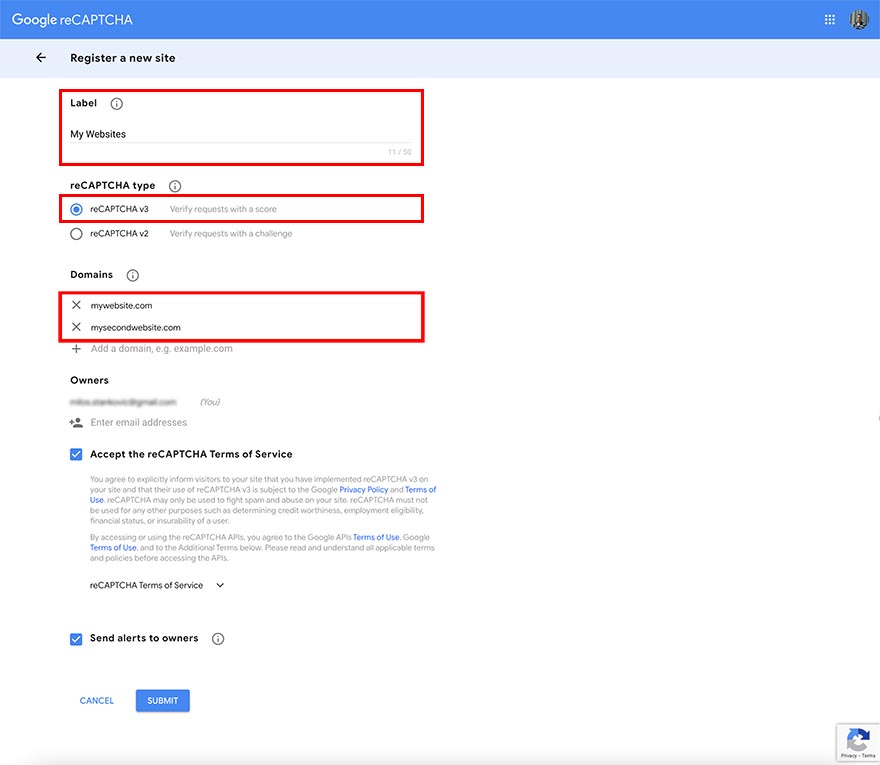Click the Add a domain input field
The width and height of the screenshot is (880, 765).
click(162, 349)
